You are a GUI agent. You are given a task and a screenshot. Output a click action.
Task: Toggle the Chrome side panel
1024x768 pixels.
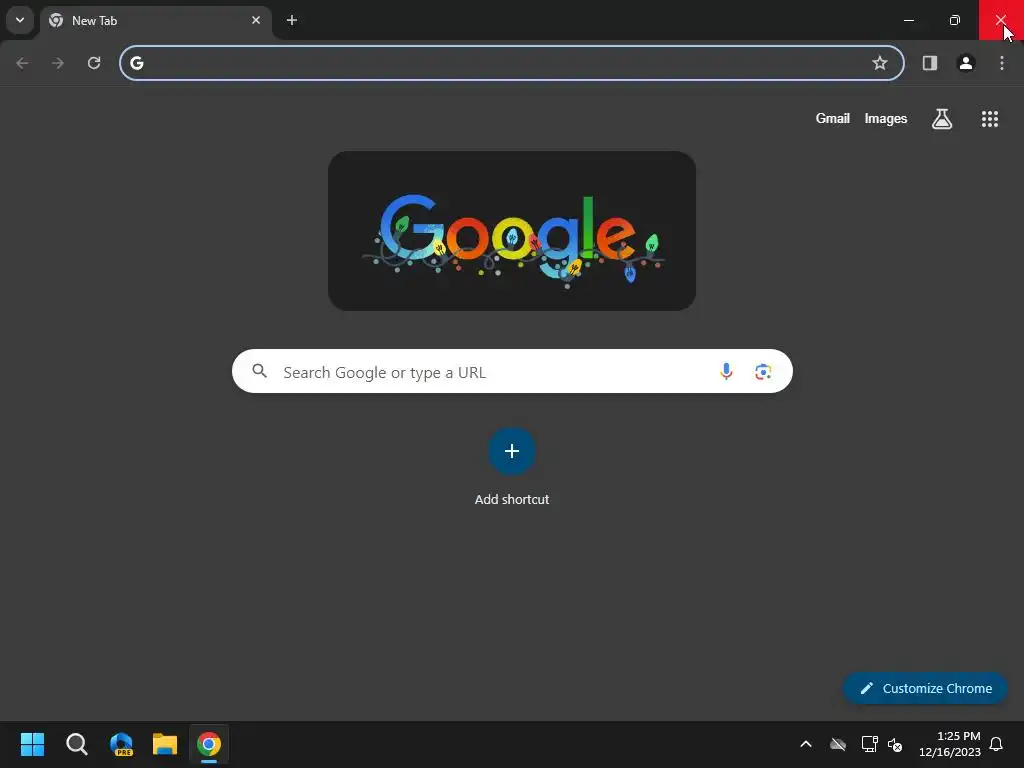click(x=930, y=63)
